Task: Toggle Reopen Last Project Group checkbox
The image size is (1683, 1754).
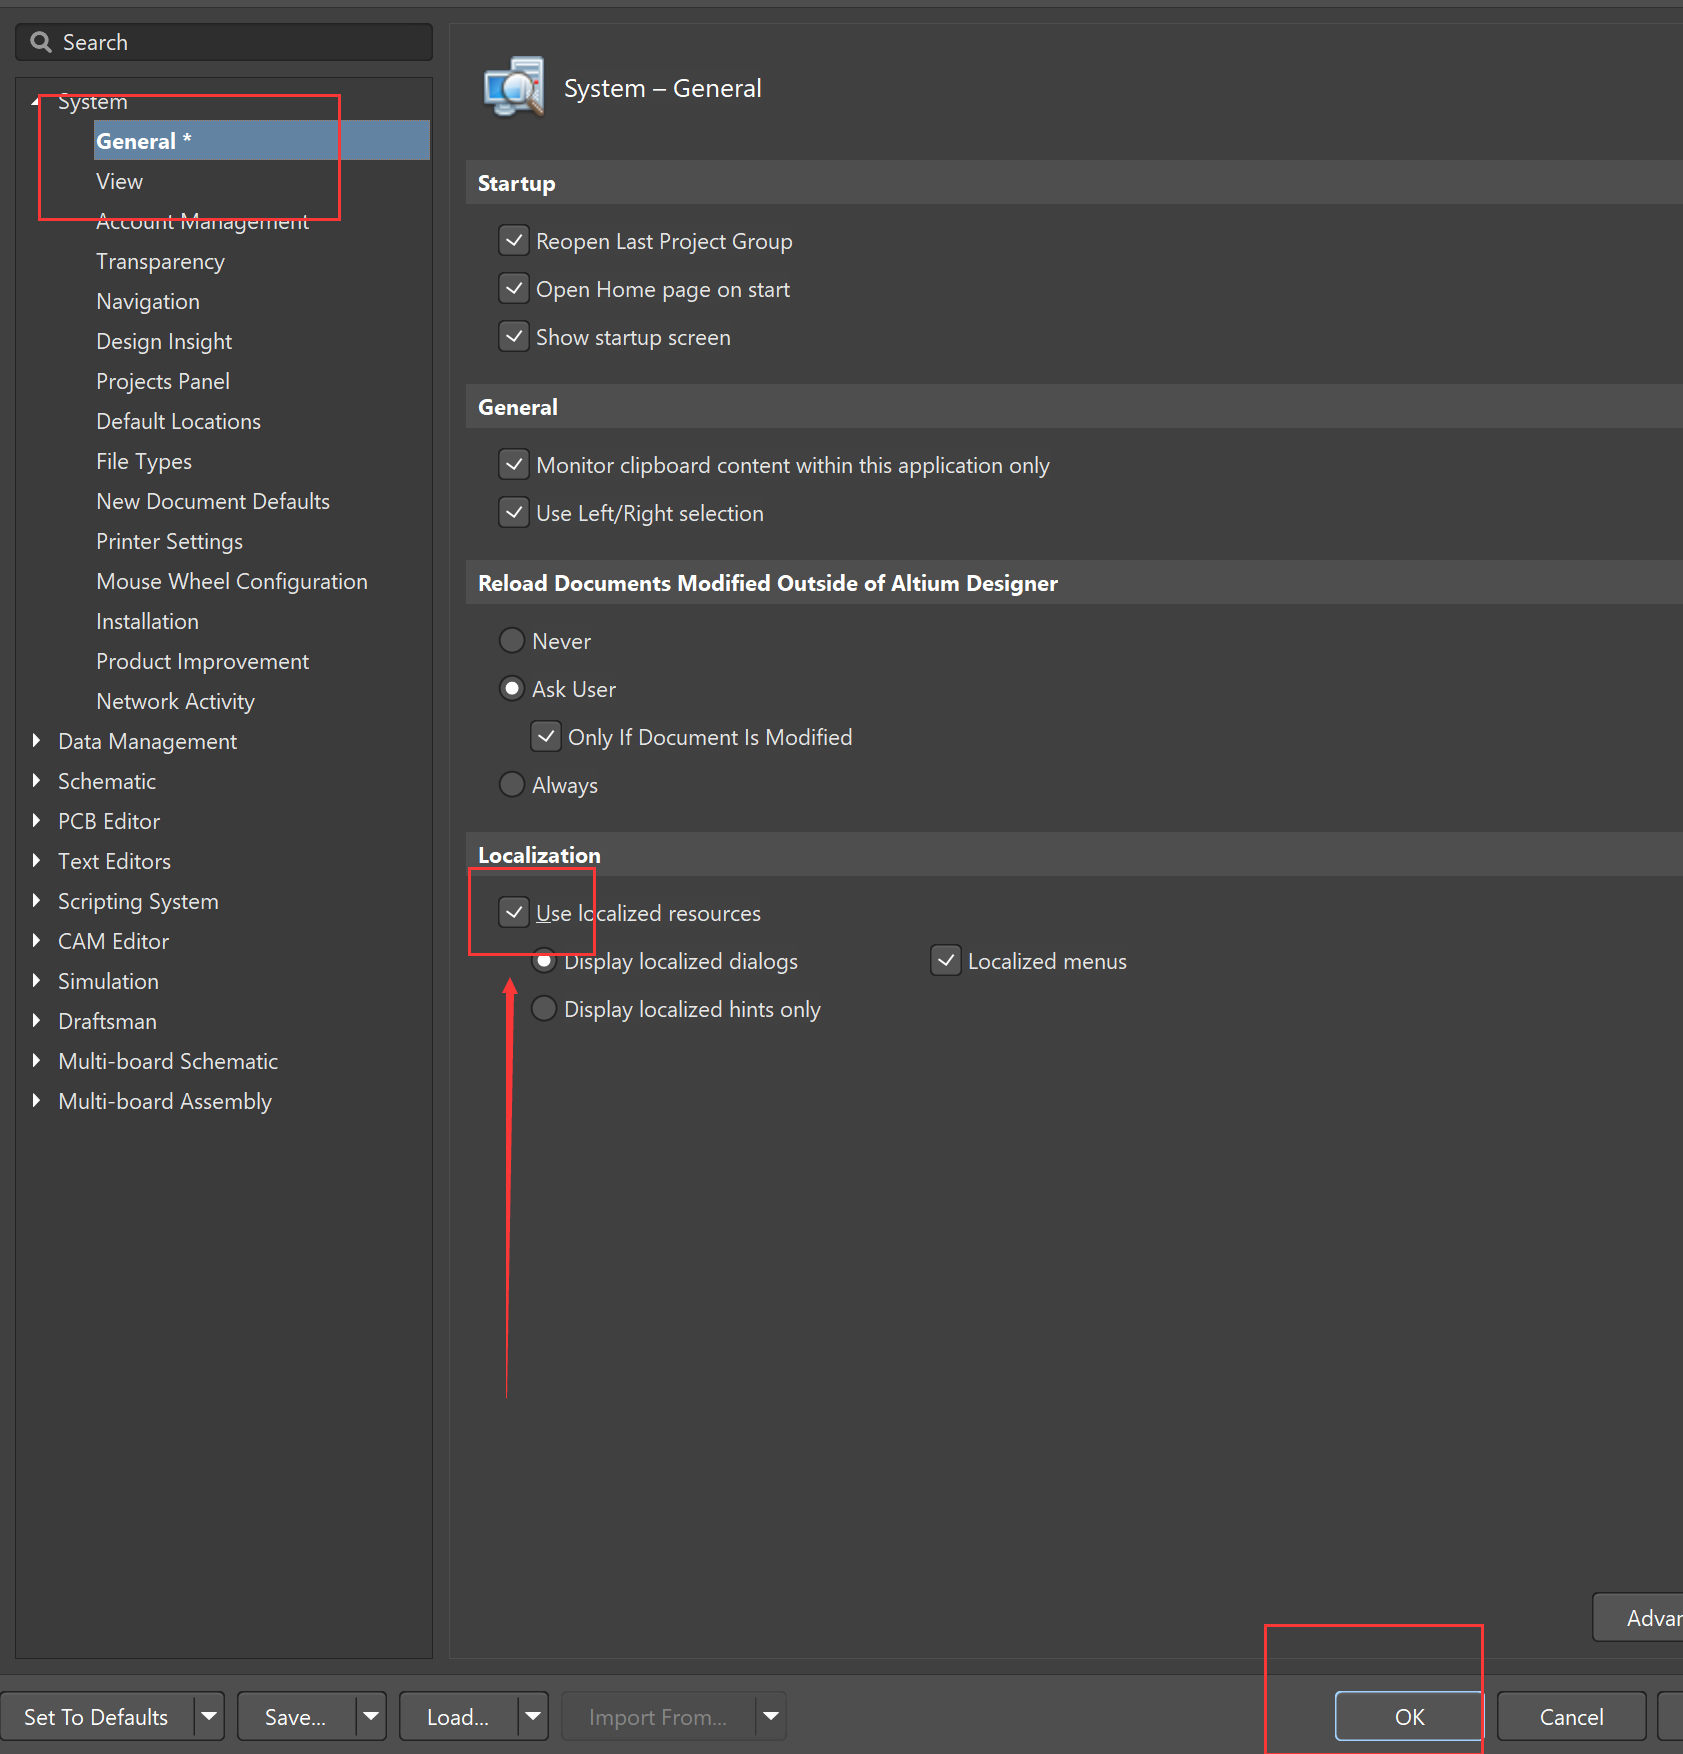Action: pos(514,241)
